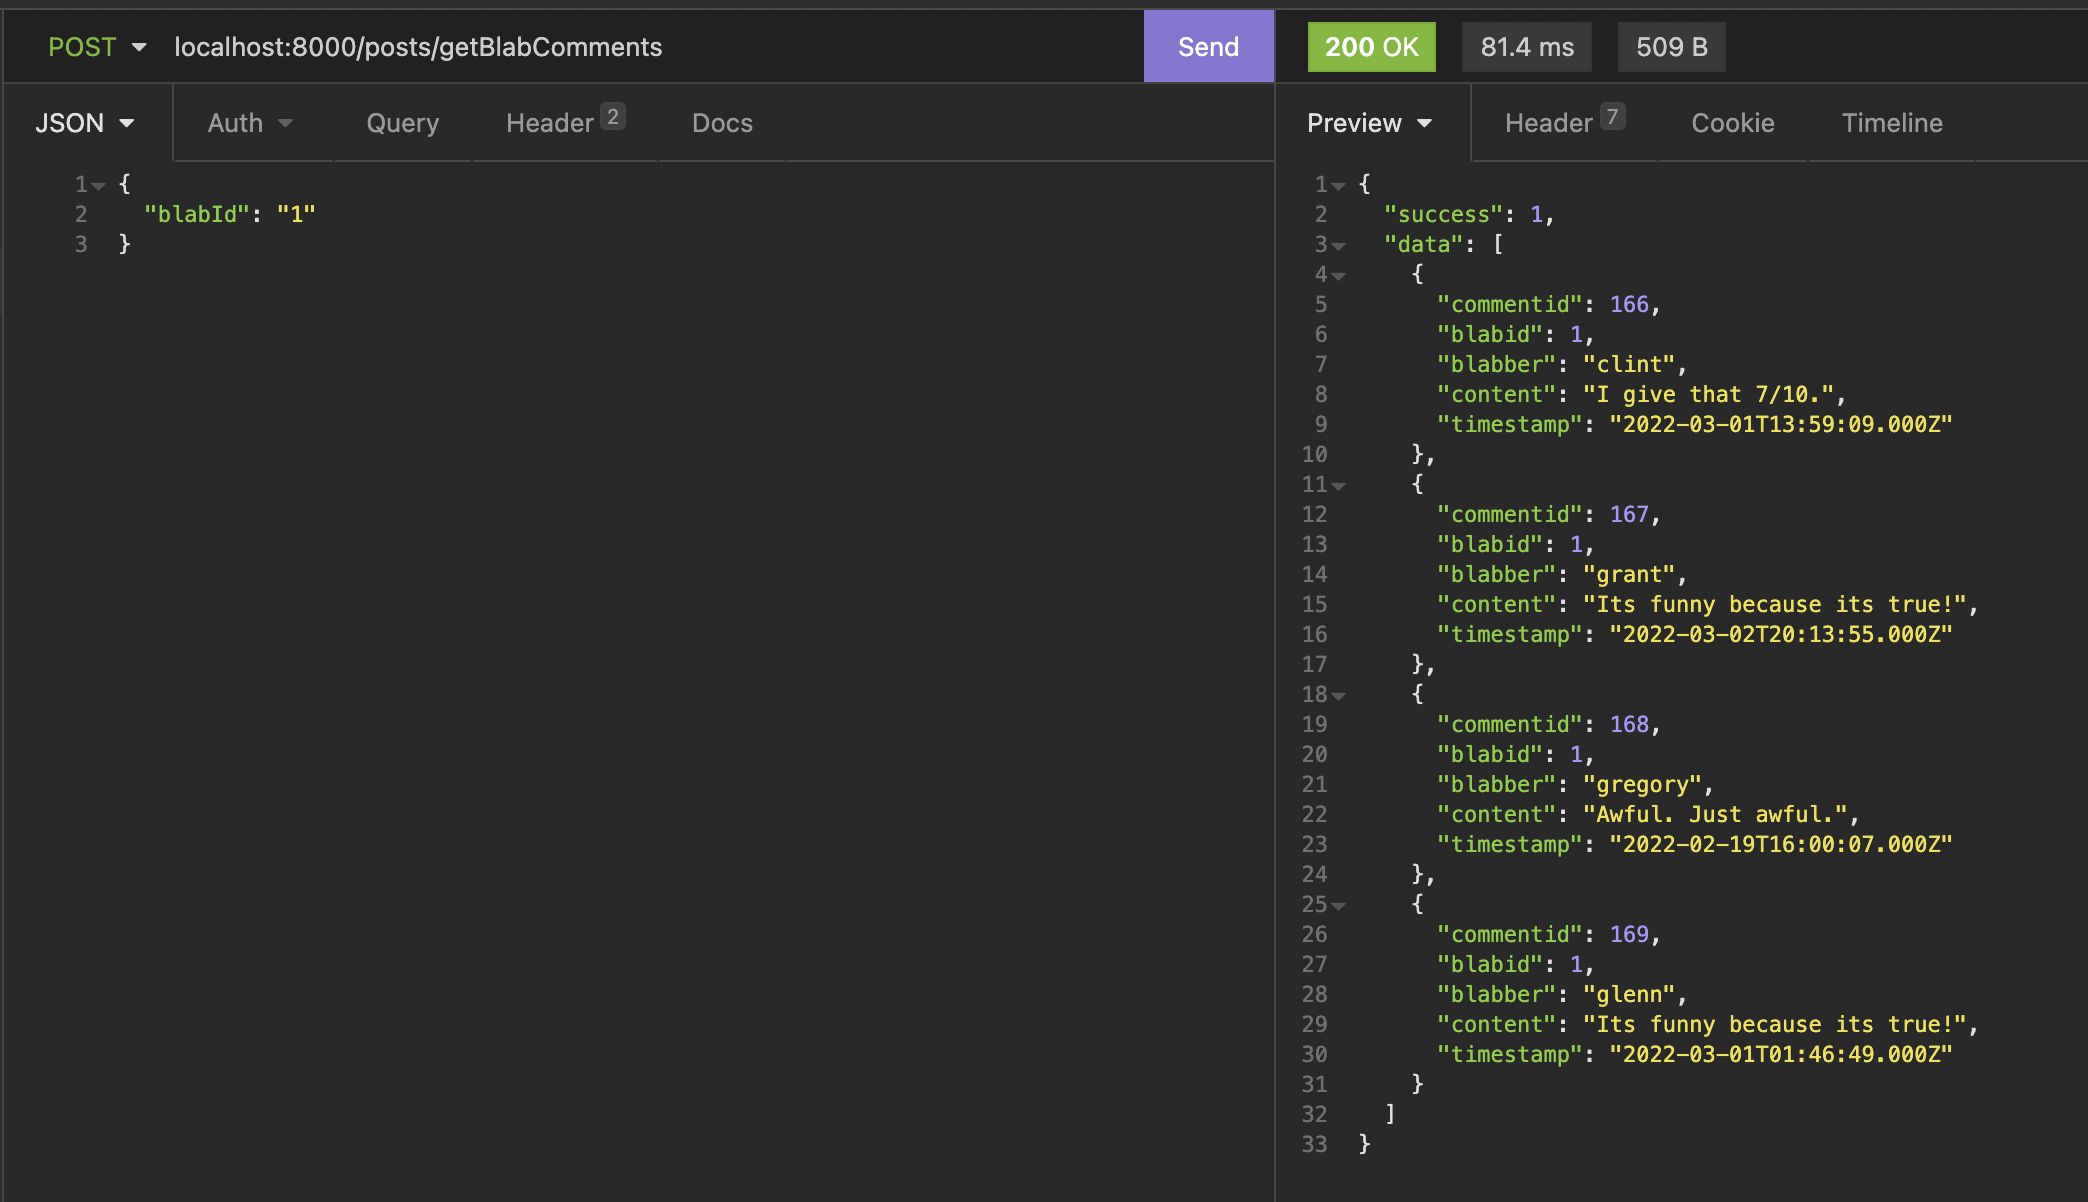Switch to the Docs tab
The height and width of the screenshot is (1202, 2088).
point(722,123)
